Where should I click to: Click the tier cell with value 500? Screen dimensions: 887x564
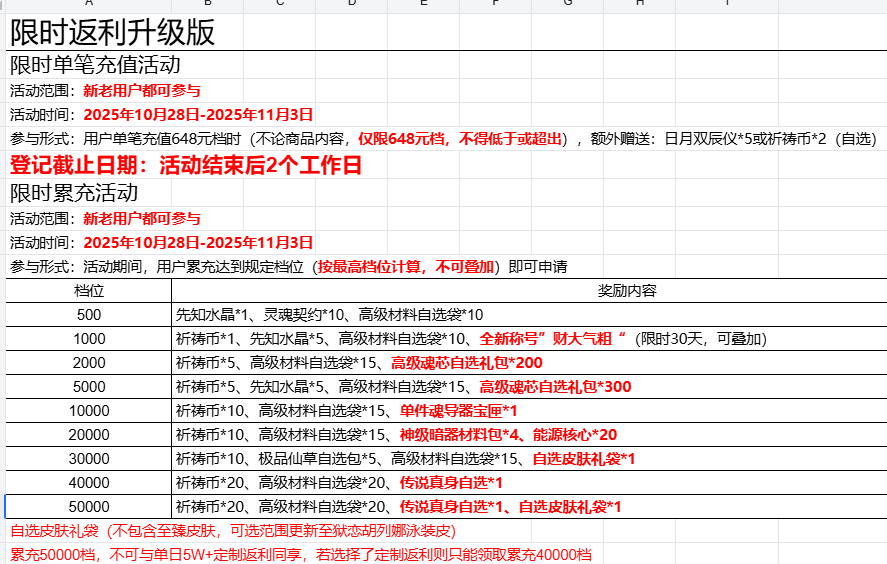click(89, 315)
